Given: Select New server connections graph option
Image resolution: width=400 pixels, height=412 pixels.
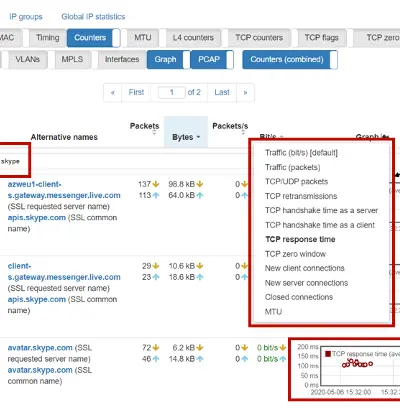Looking at the screenshot, I should [x=306, y=283].
